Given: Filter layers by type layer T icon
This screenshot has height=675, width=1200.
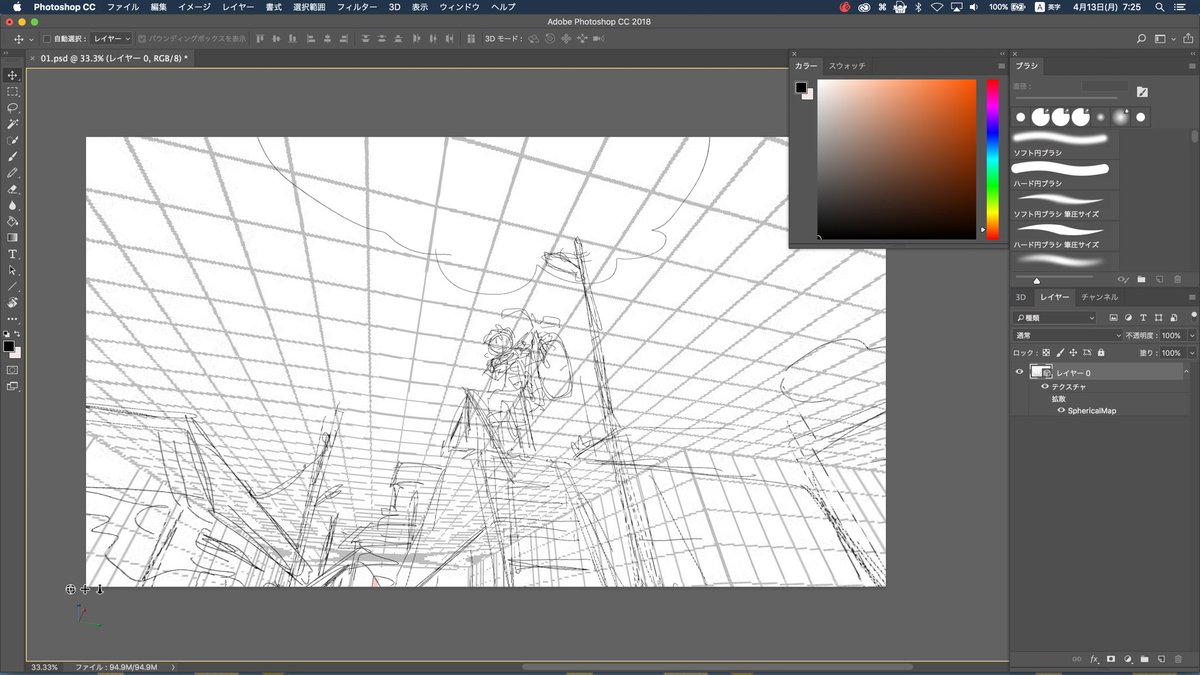Looking at the screenshot, I should coord(1143,317).
